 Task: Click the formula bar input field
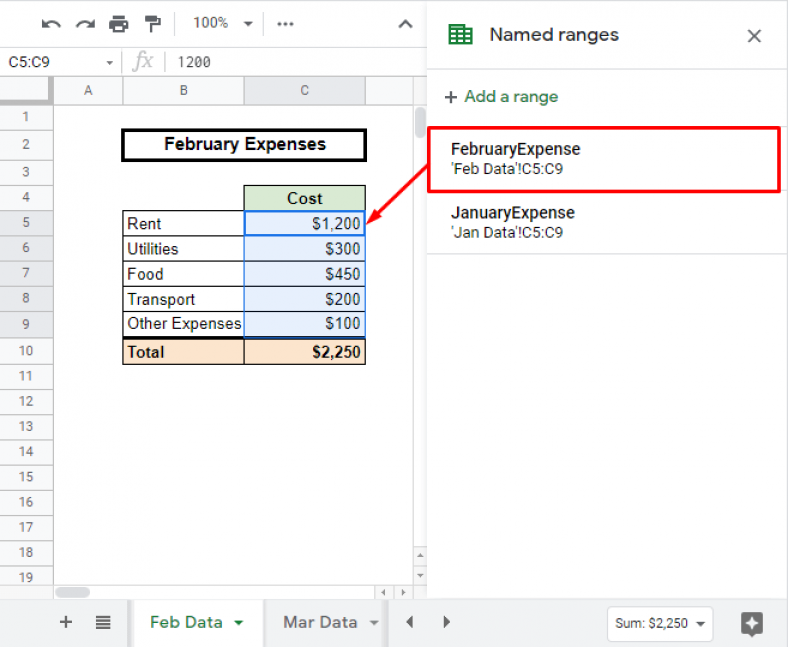pos(290,62)
